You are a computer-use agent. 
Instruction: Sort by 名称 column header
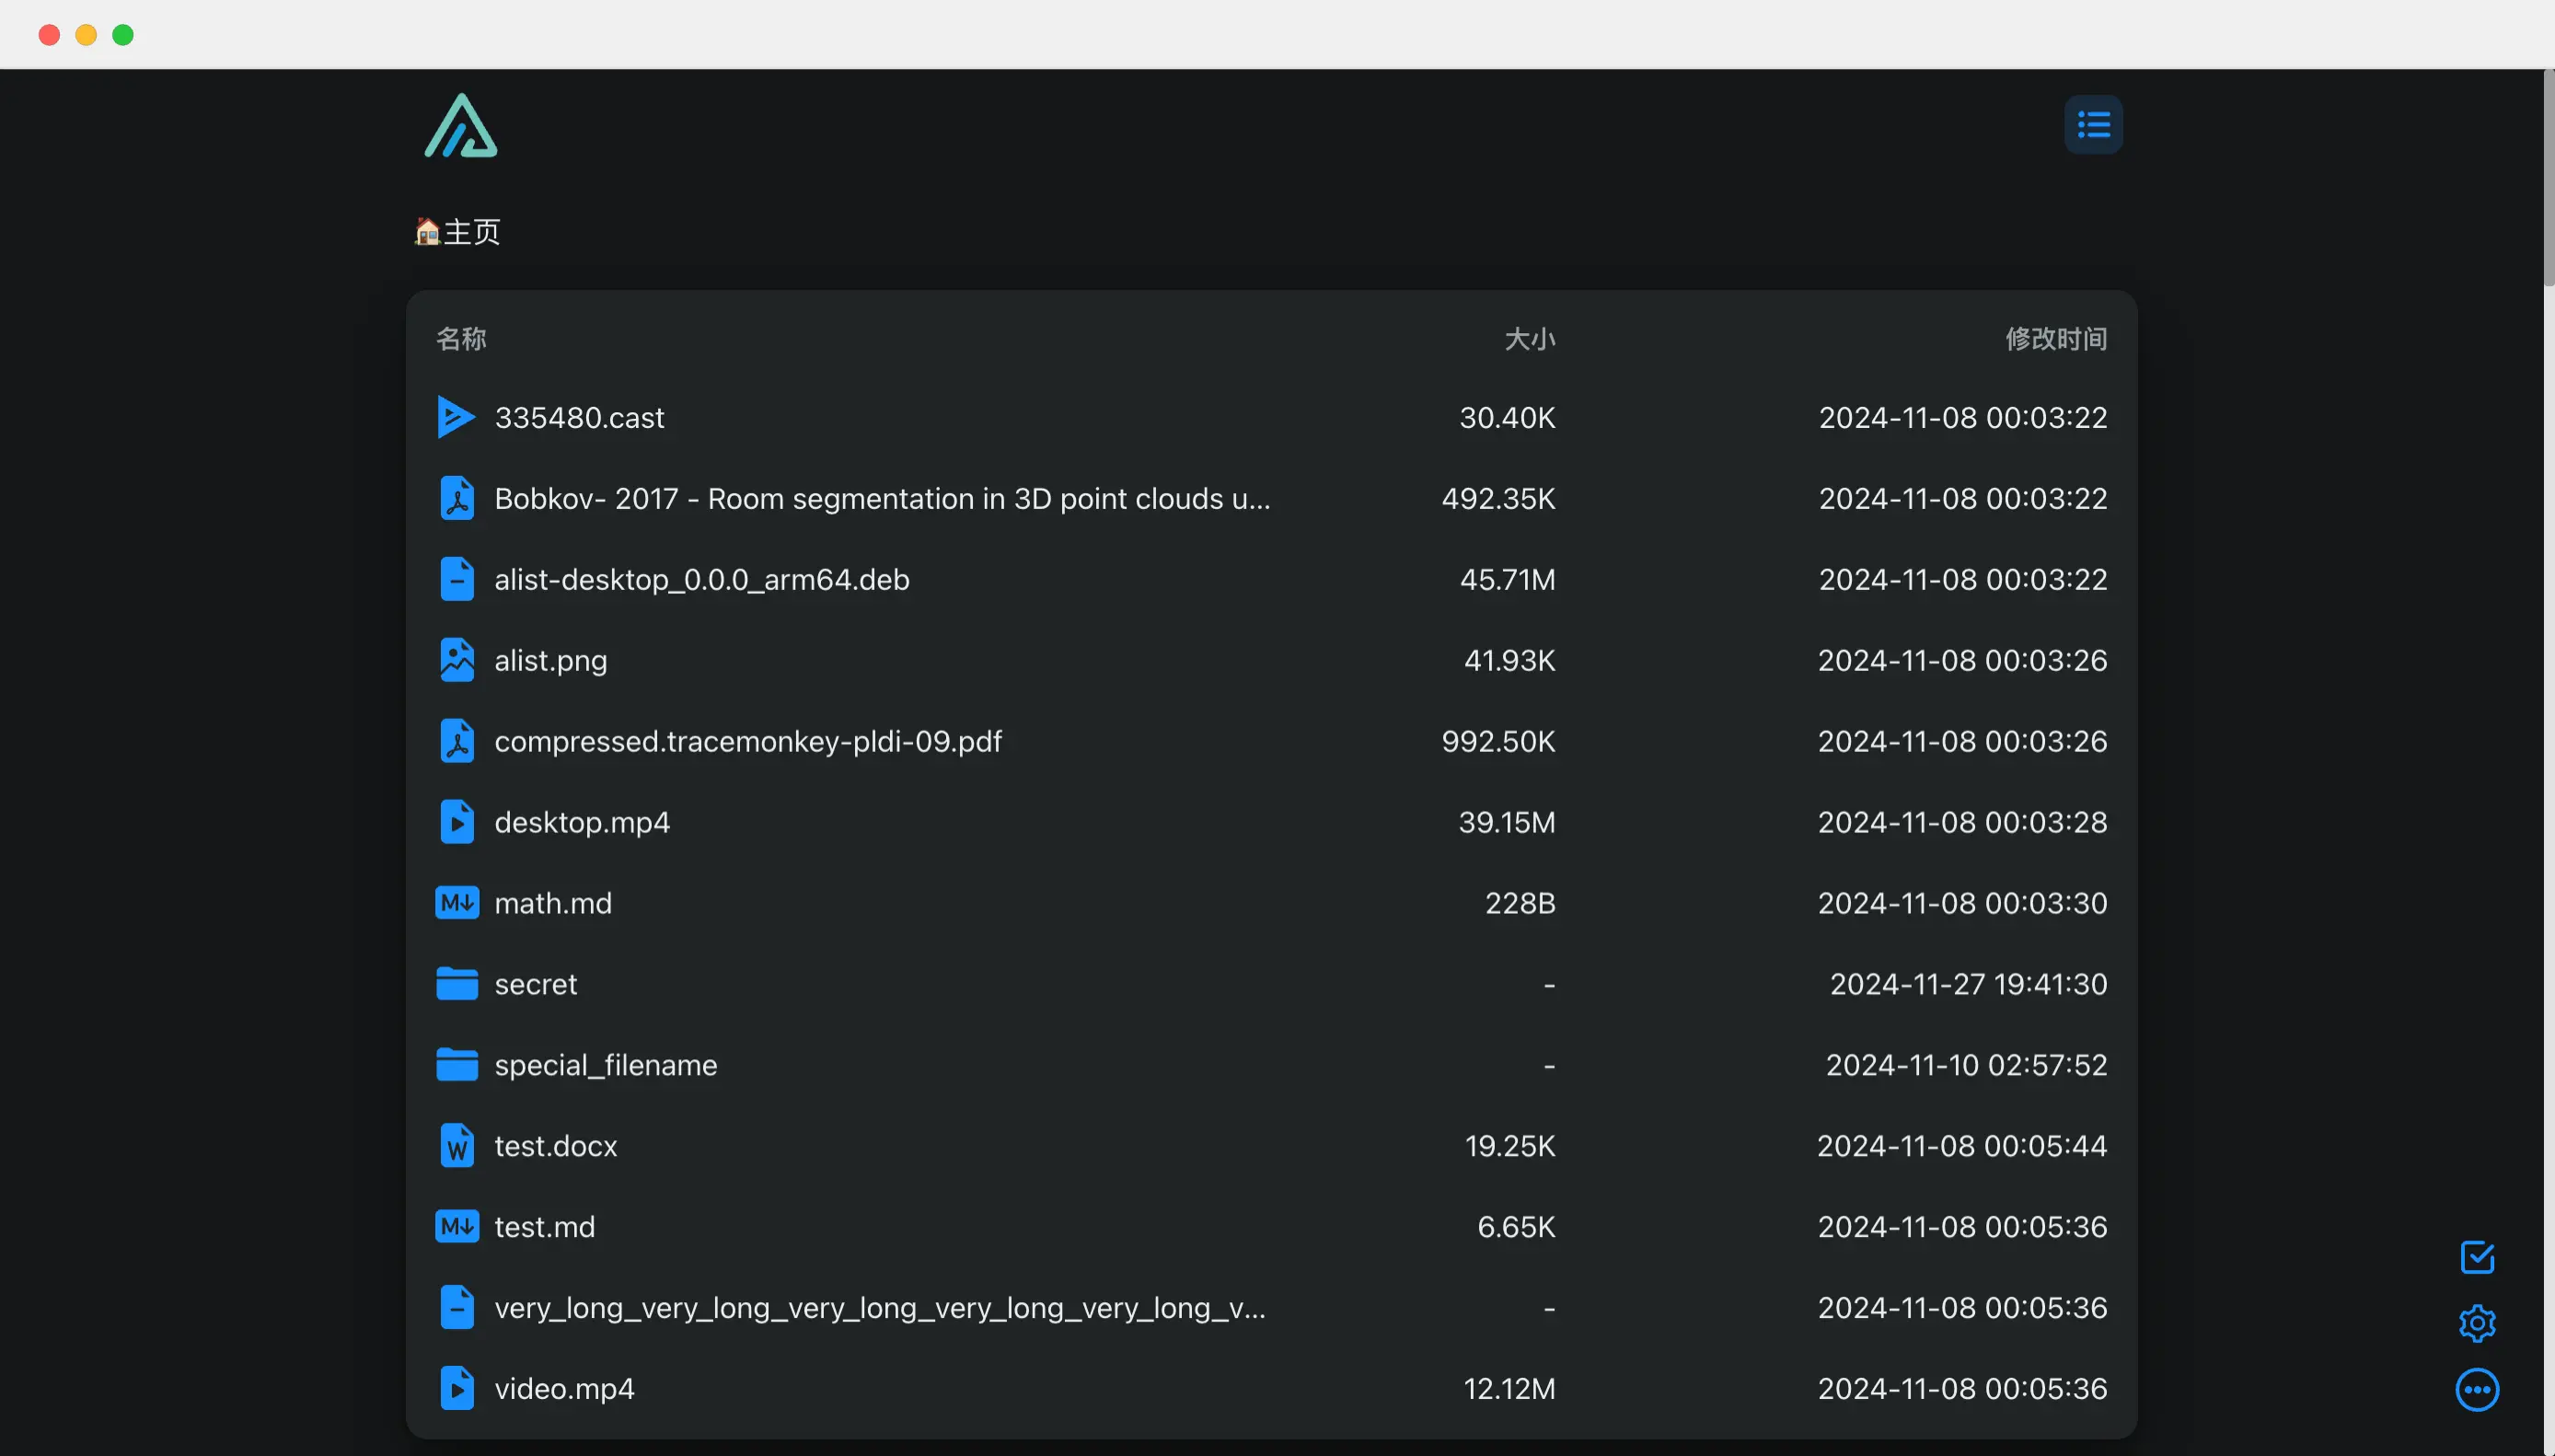coord(461,339)
